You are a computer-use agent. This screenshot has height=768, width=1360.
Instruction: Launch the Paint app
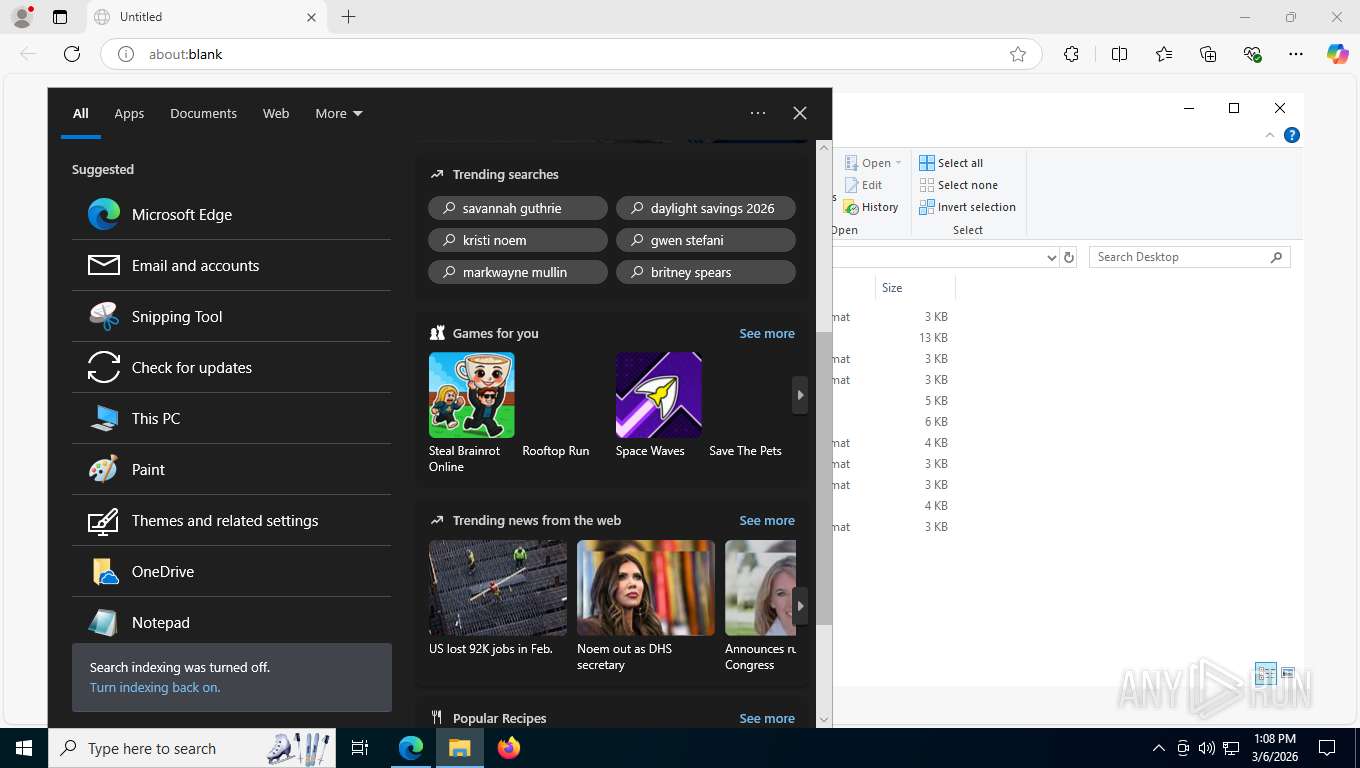click(231, 469)
